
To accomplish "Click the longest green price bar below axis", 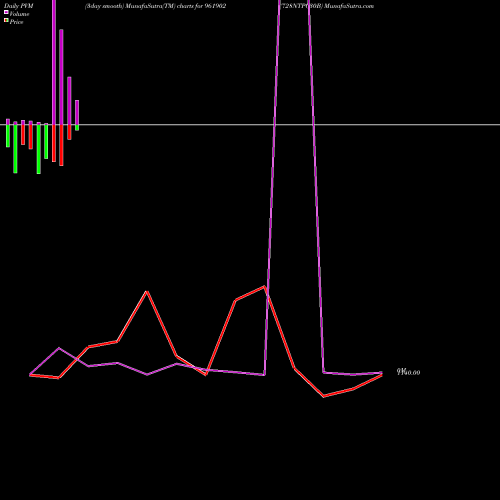I will (x=39, y=149).
